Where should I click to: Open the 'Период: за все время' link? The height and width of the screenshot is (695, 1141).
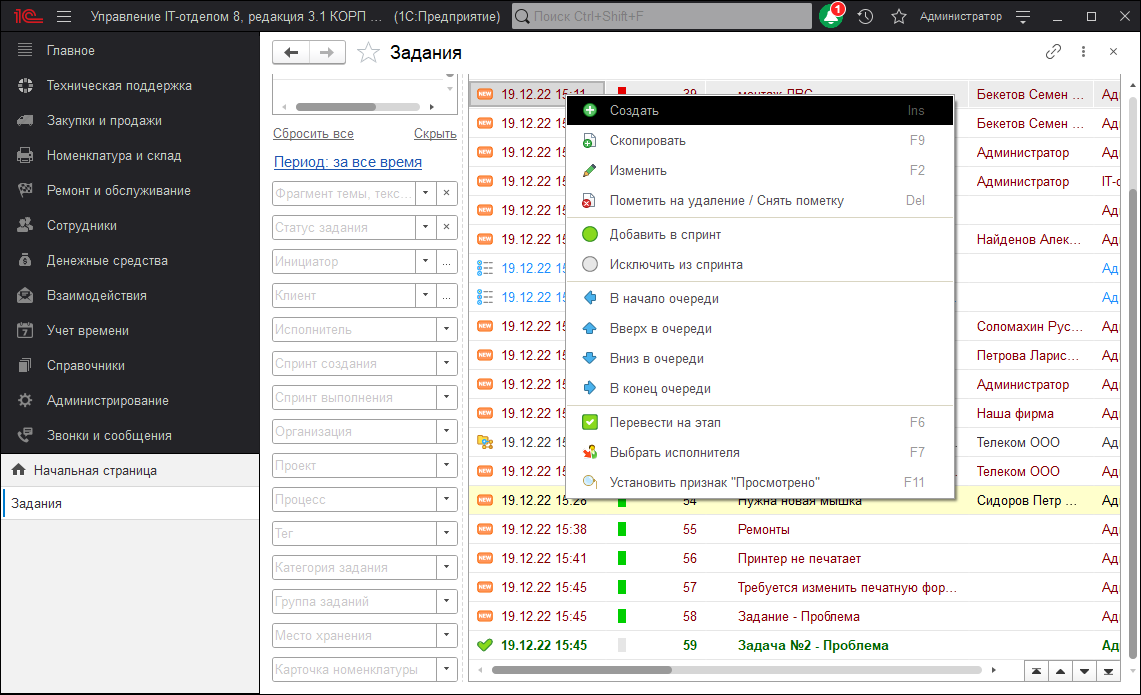[x=347, y=162]
